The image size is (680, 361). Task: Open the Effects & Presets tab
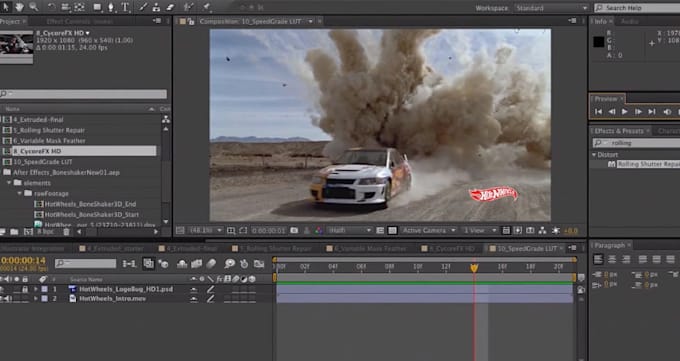[618, 131]
